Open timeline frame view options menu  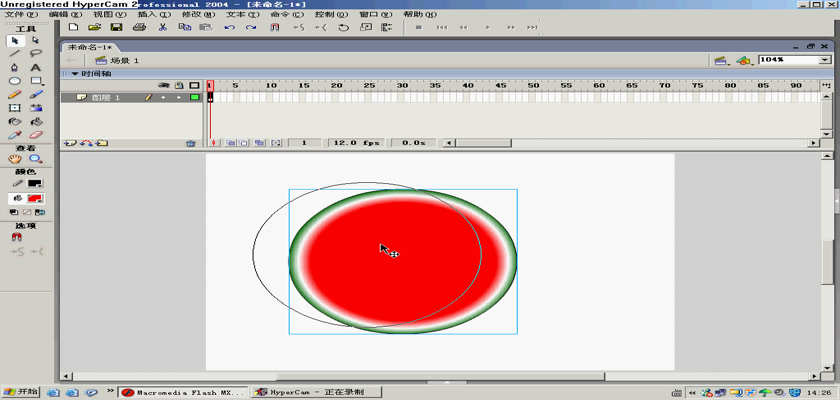pyautogui.click(x=826, y=85)
